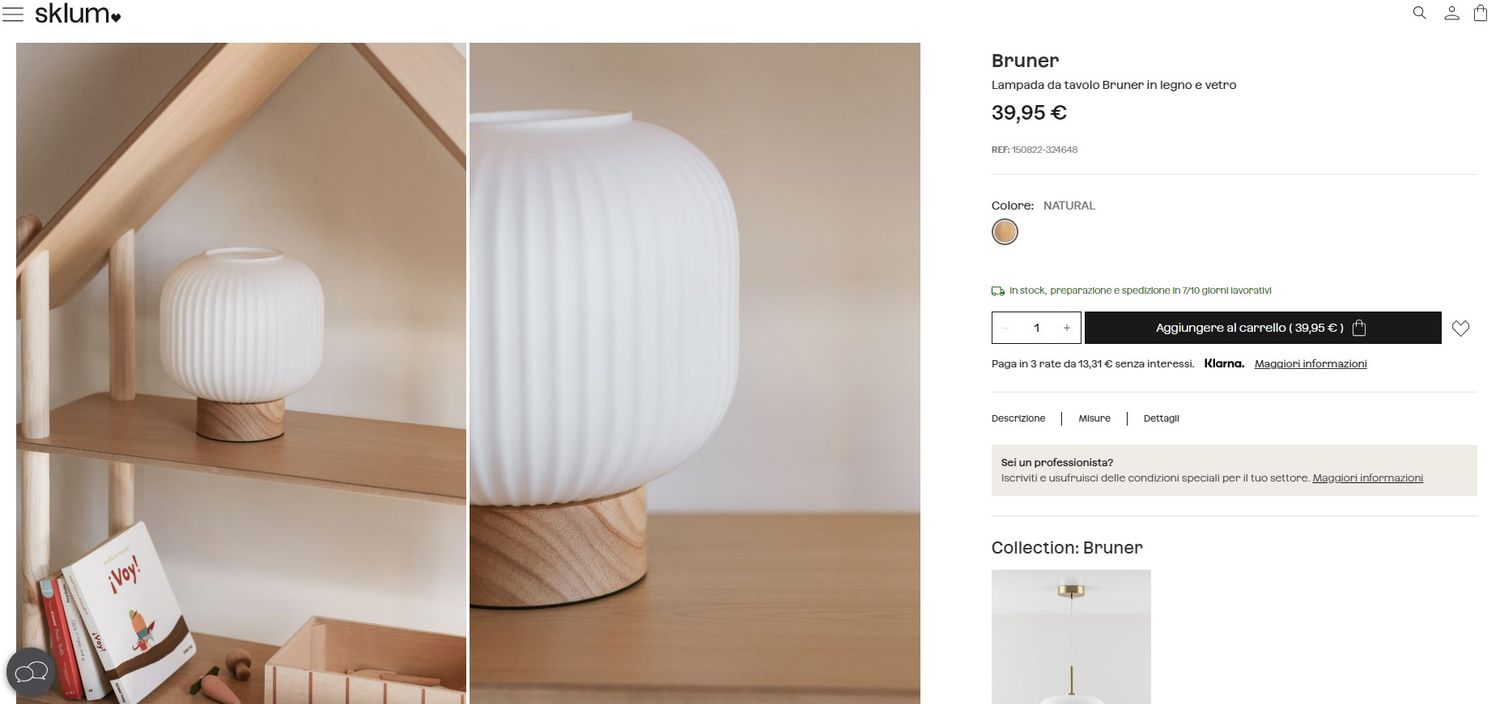Click Aggiungere al carrello button
This screenshot has height=704, width=1500.
[1263, 328]
